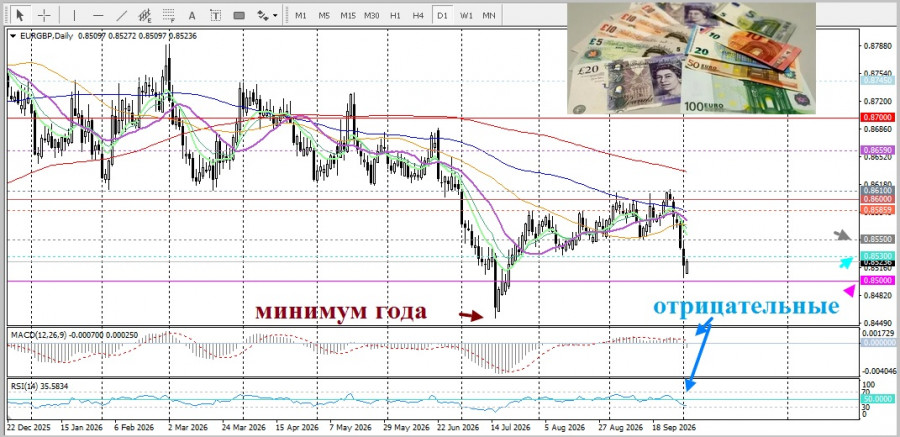This screenshot has height=437, width=900.
Task: Select the active D1 timeframe button
Action: coord(442,16)
